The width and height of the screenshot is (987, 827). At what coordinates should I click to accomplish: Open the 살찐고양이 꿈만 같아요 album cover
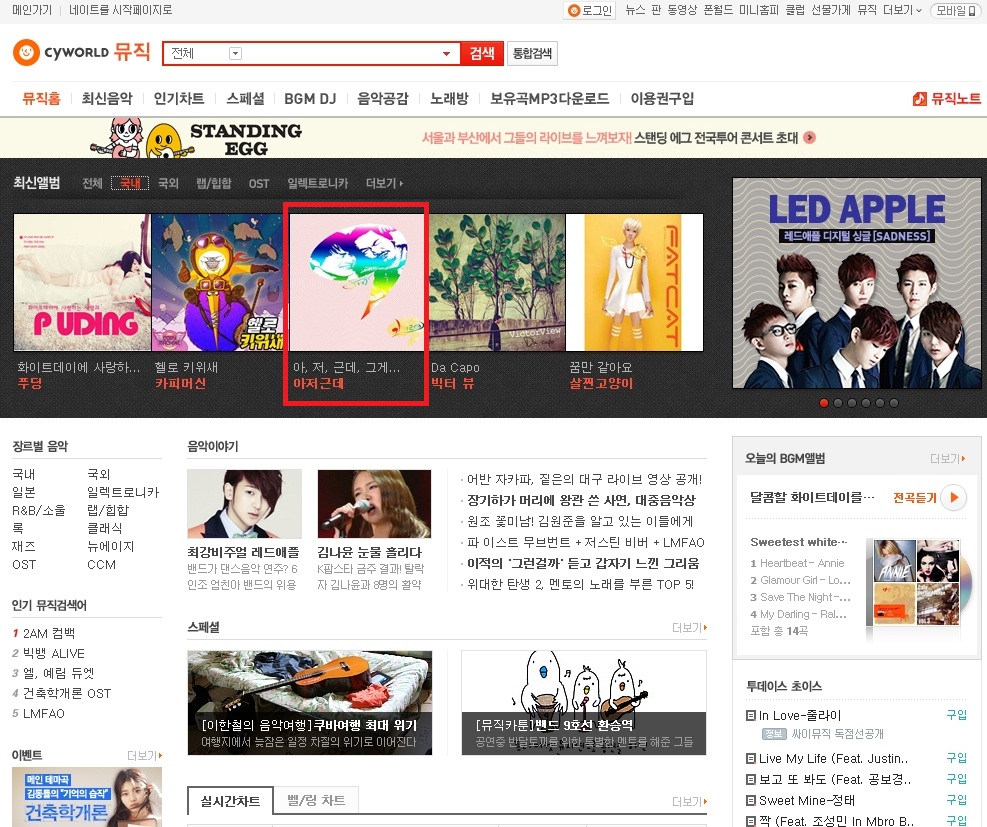634,282
